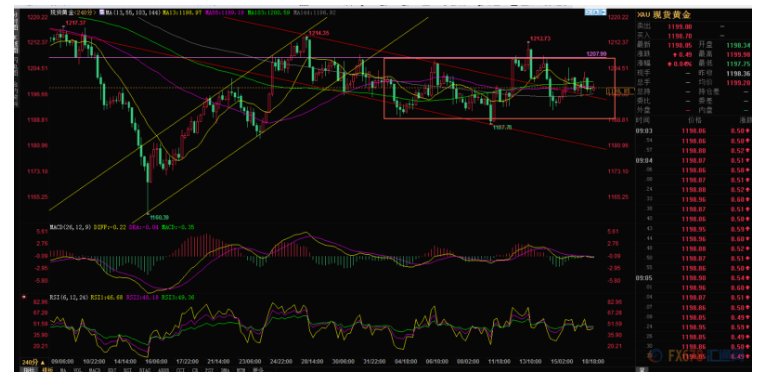Select the CCI indicator tab at bottom
This screenshot has width=765, height=386.
(180, 370)
